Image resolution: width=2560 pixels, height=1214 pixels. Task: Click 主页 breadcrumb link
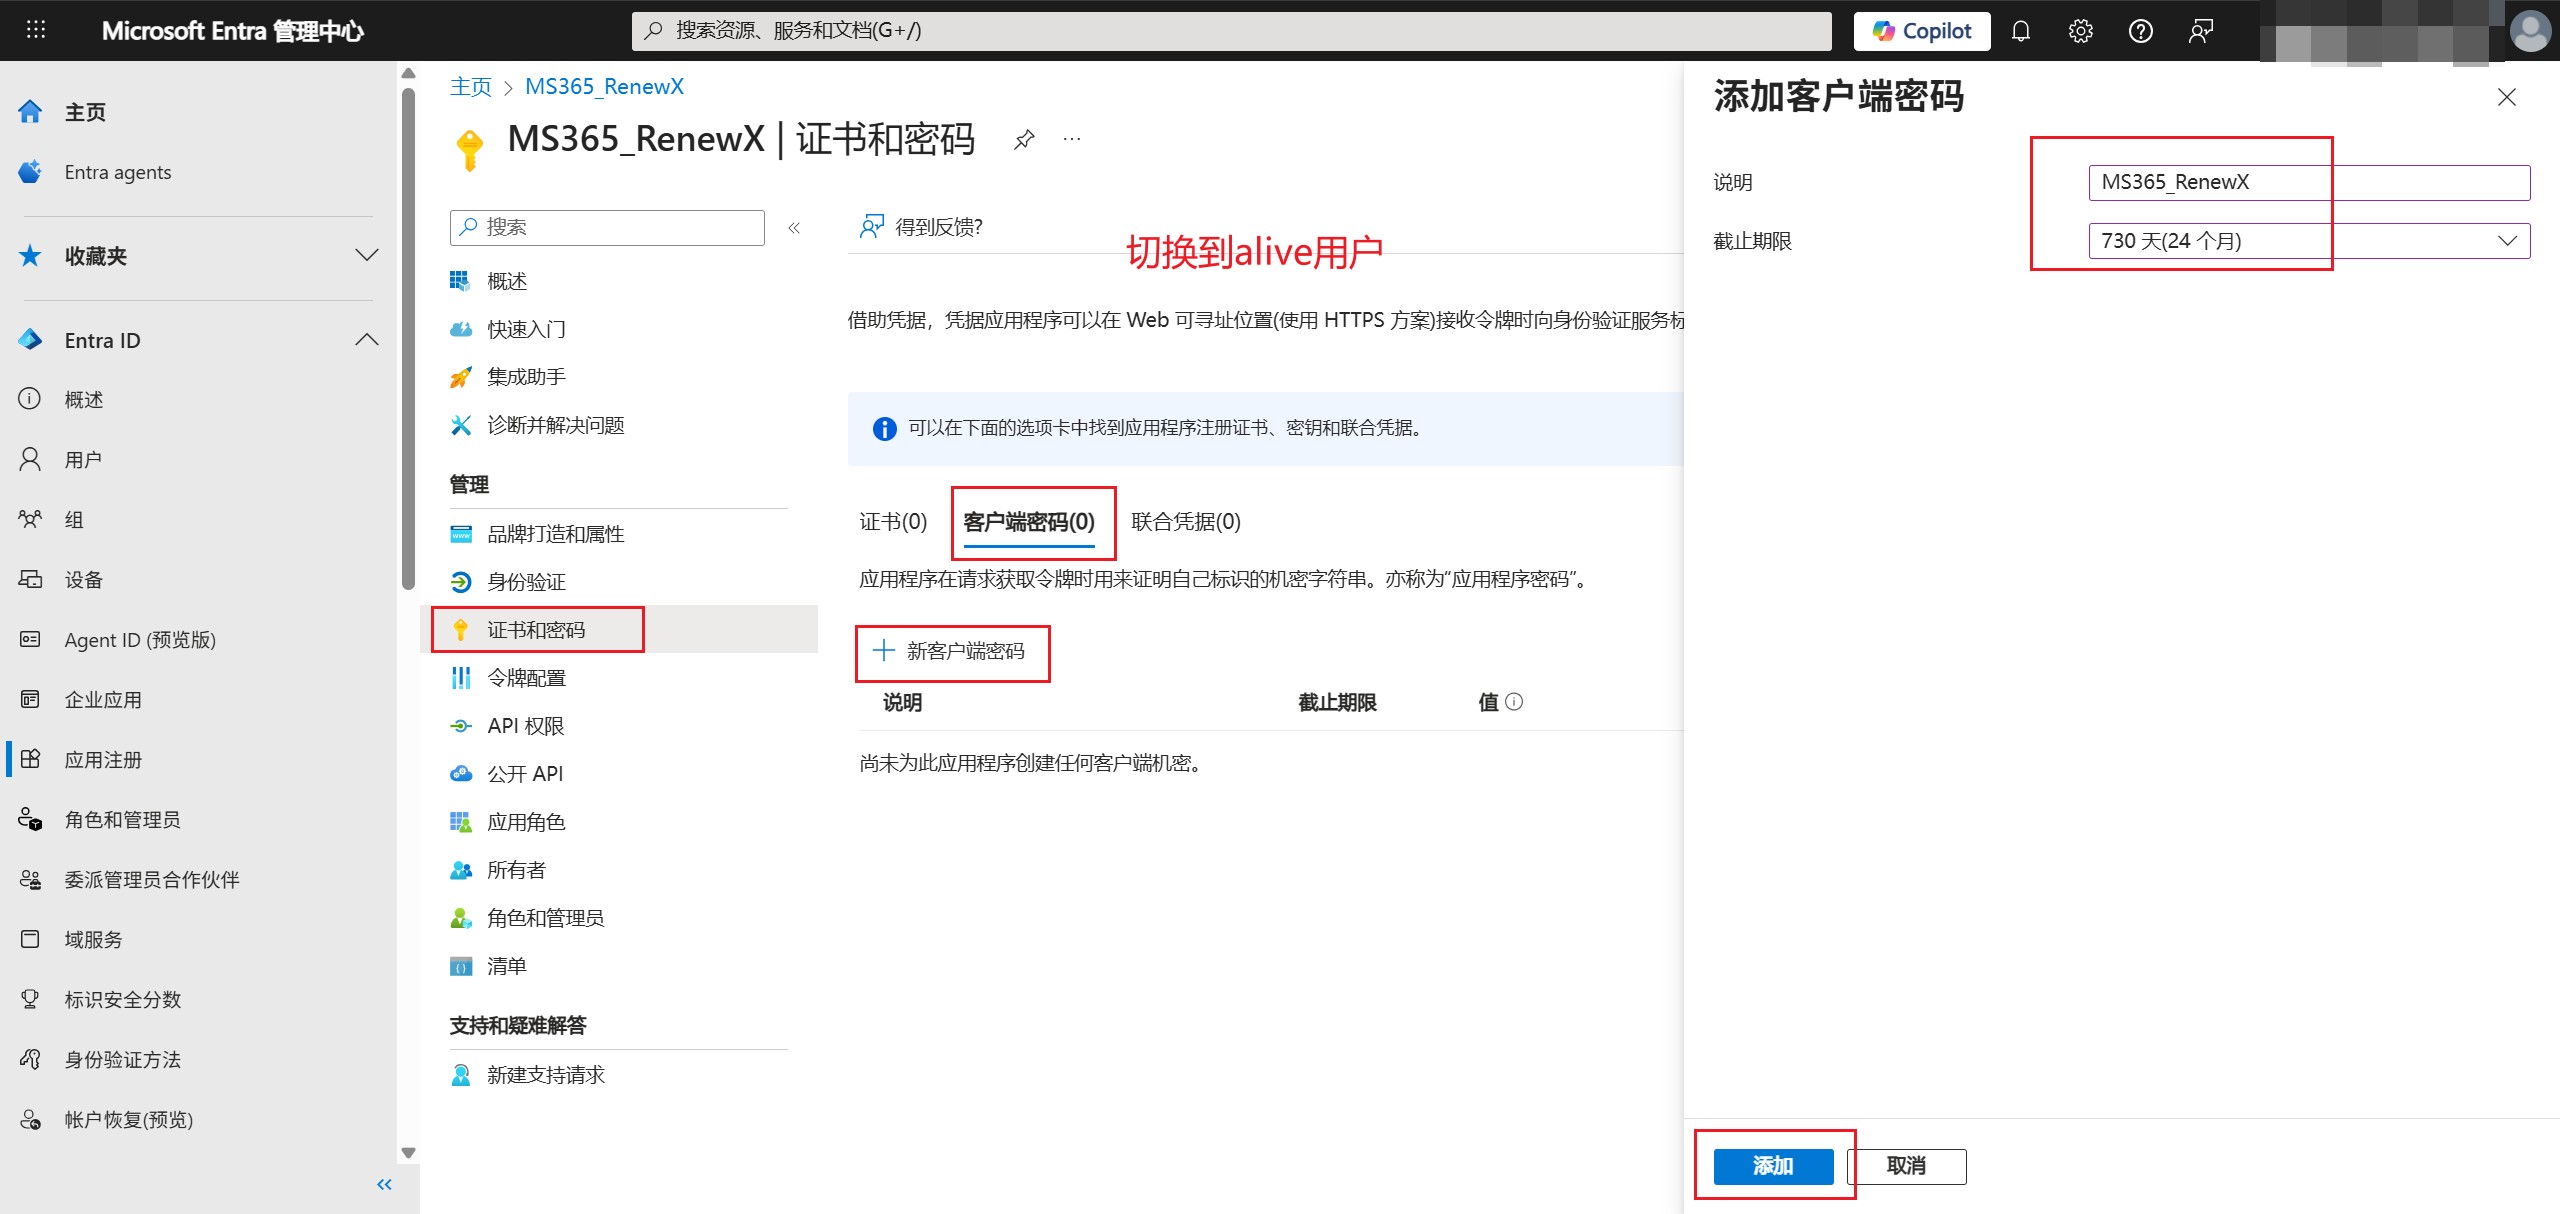(x=471, y=87)
